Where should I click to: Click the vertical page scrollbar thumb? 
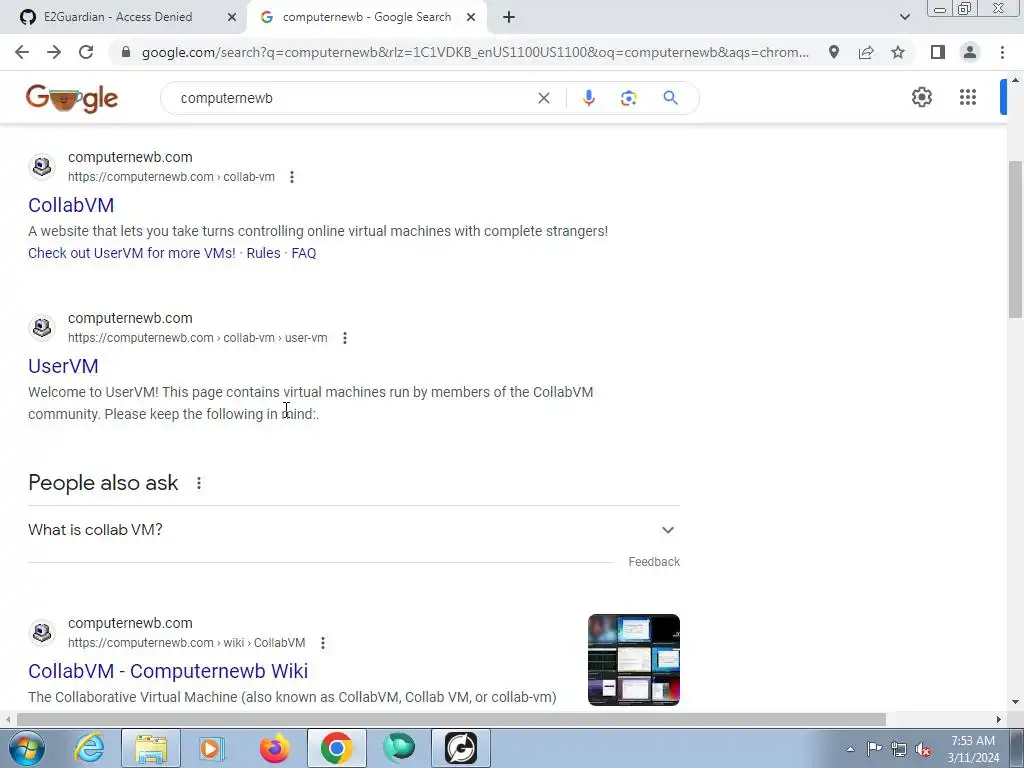(x=1016, y=239)
